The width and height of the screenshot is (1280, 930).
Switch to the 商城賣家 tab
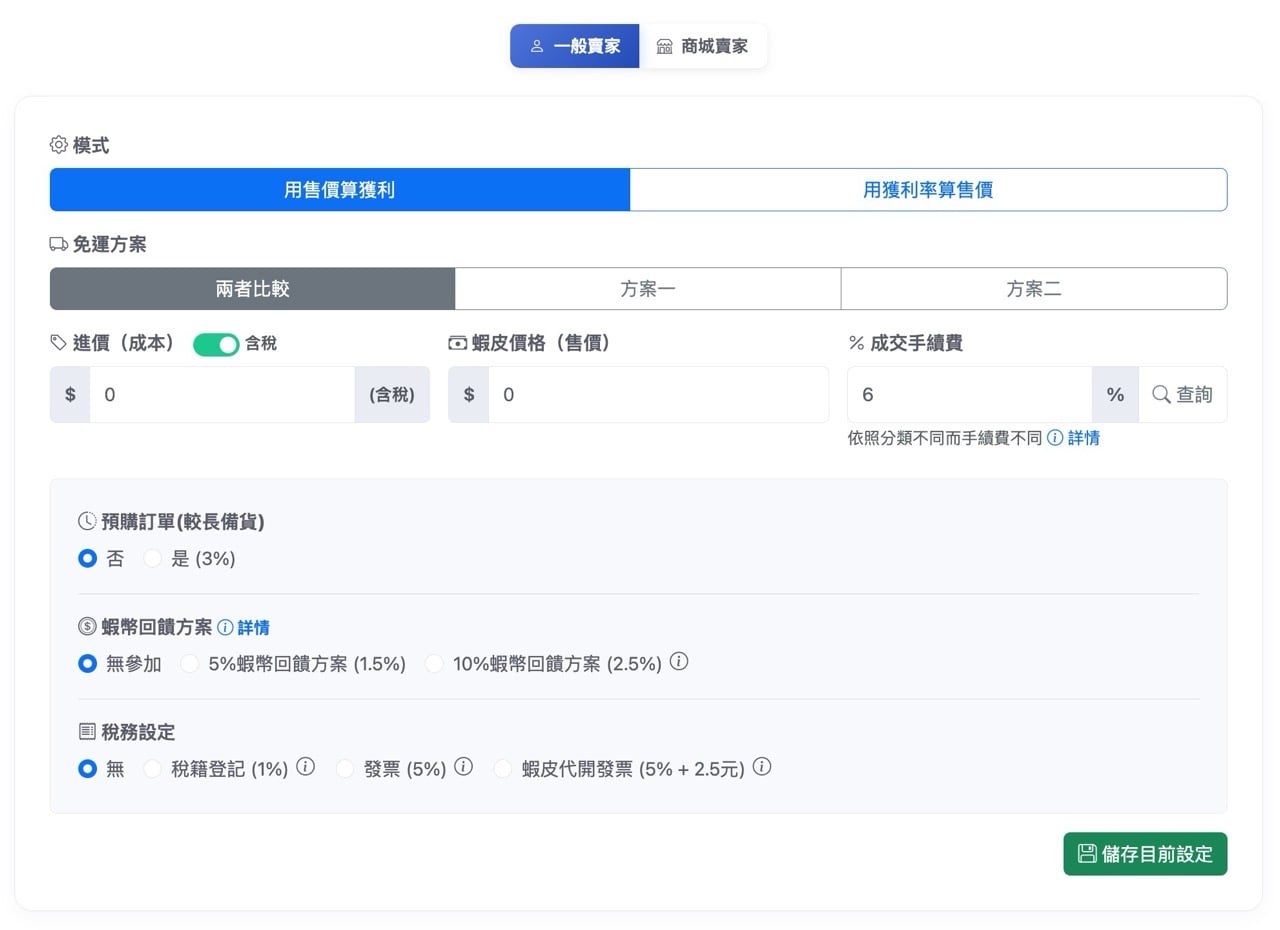[x=704, y=45]
